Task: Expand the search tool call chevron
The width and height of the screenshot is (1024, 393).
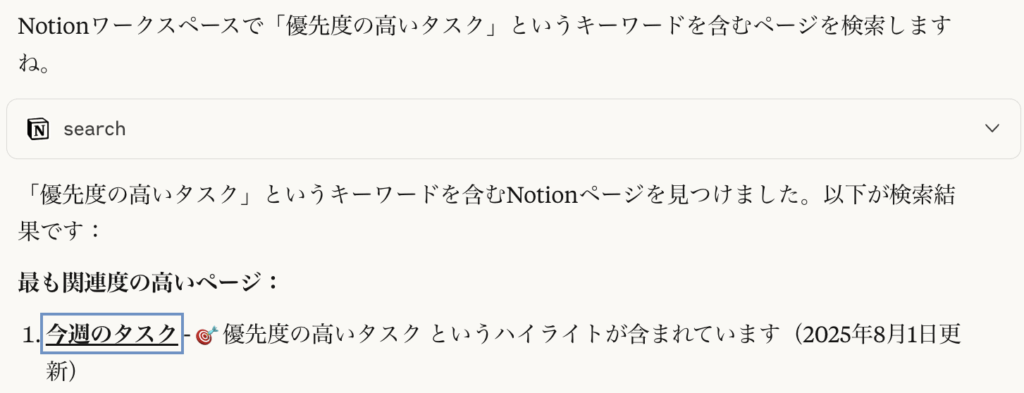Action: [x=992, y=129]
